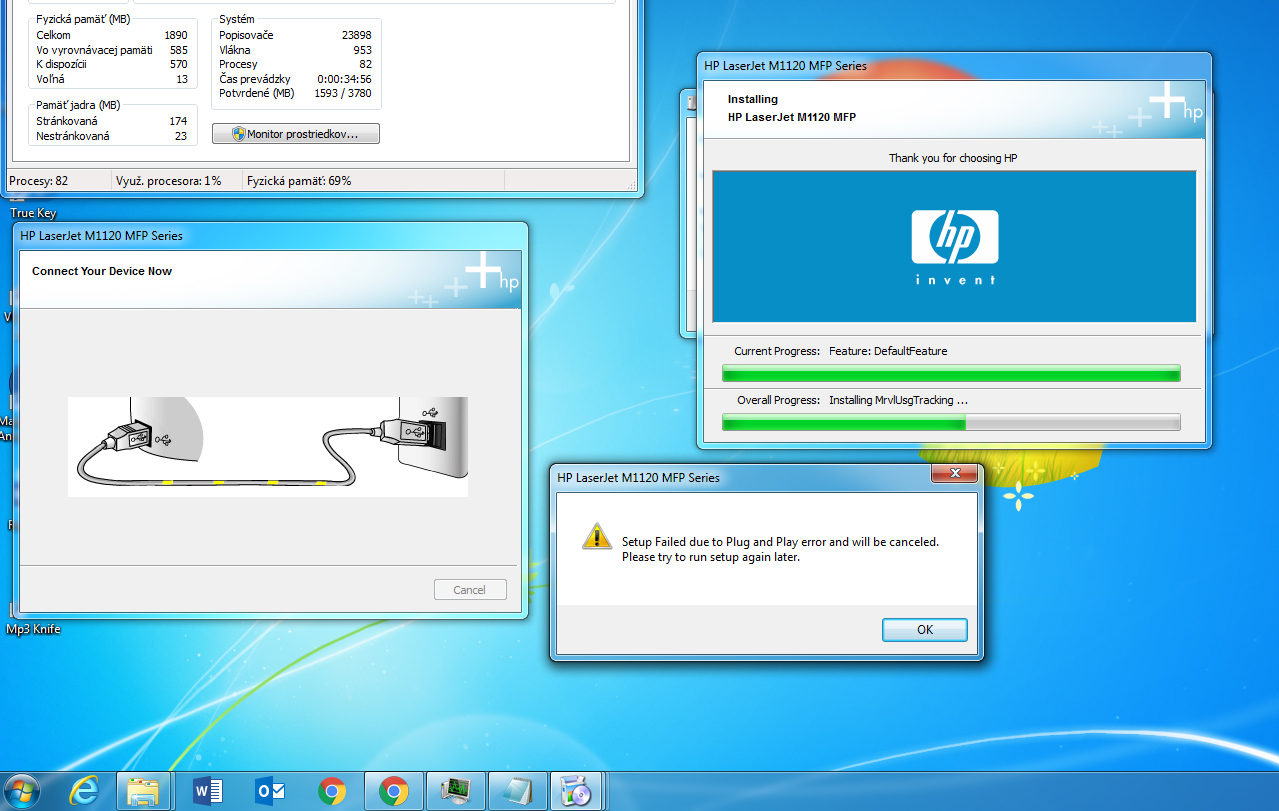Select the HP installer disc icon in taskbar
Image resolution: width=1279 pixels, height=811 pixels.
[x=576, y=791]
